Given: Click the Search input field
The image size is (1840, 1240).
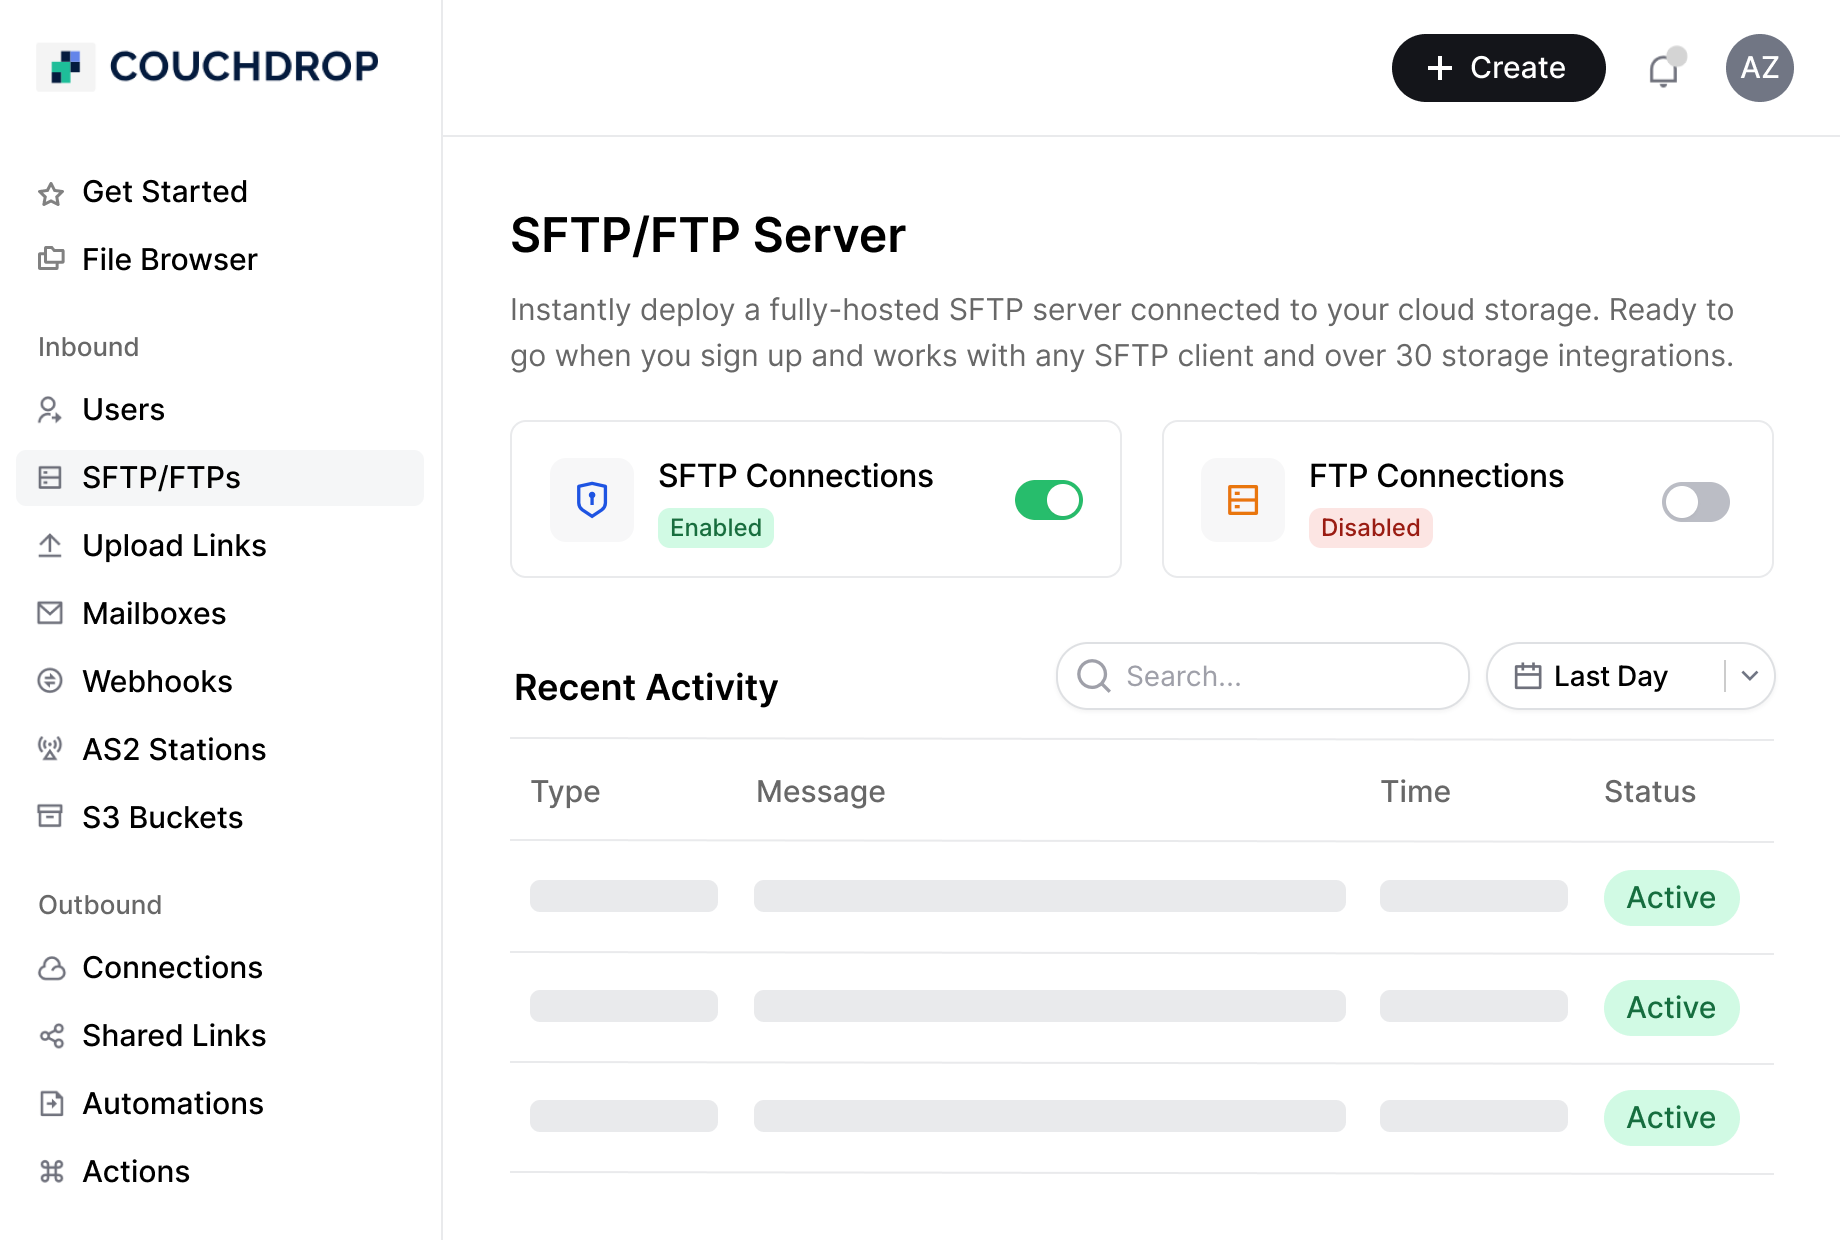Looking at the screenshot, I should [1262, 676].
